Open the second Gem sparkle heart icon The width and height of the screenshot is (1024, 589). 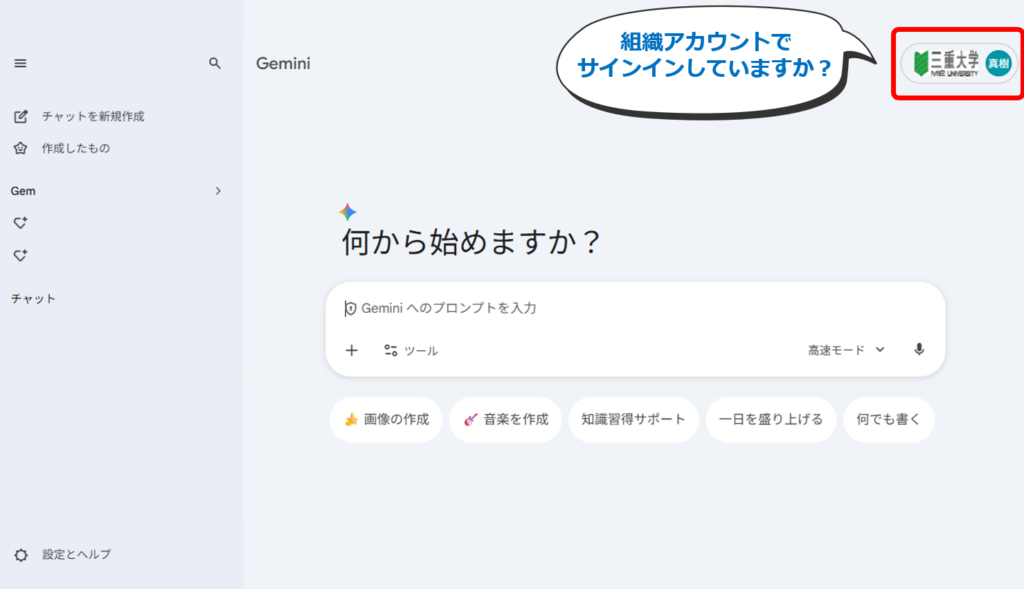pos(20,256)
